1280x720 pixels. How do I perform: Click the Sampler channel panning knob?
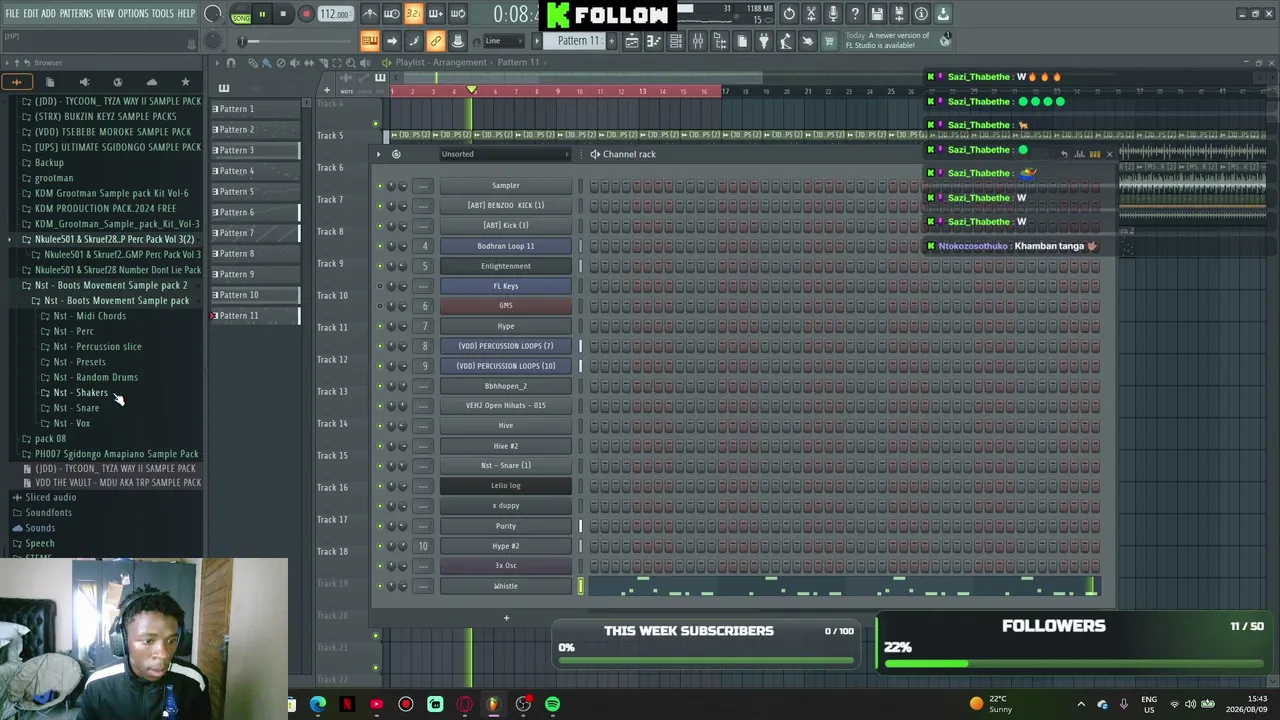[392, 186]
